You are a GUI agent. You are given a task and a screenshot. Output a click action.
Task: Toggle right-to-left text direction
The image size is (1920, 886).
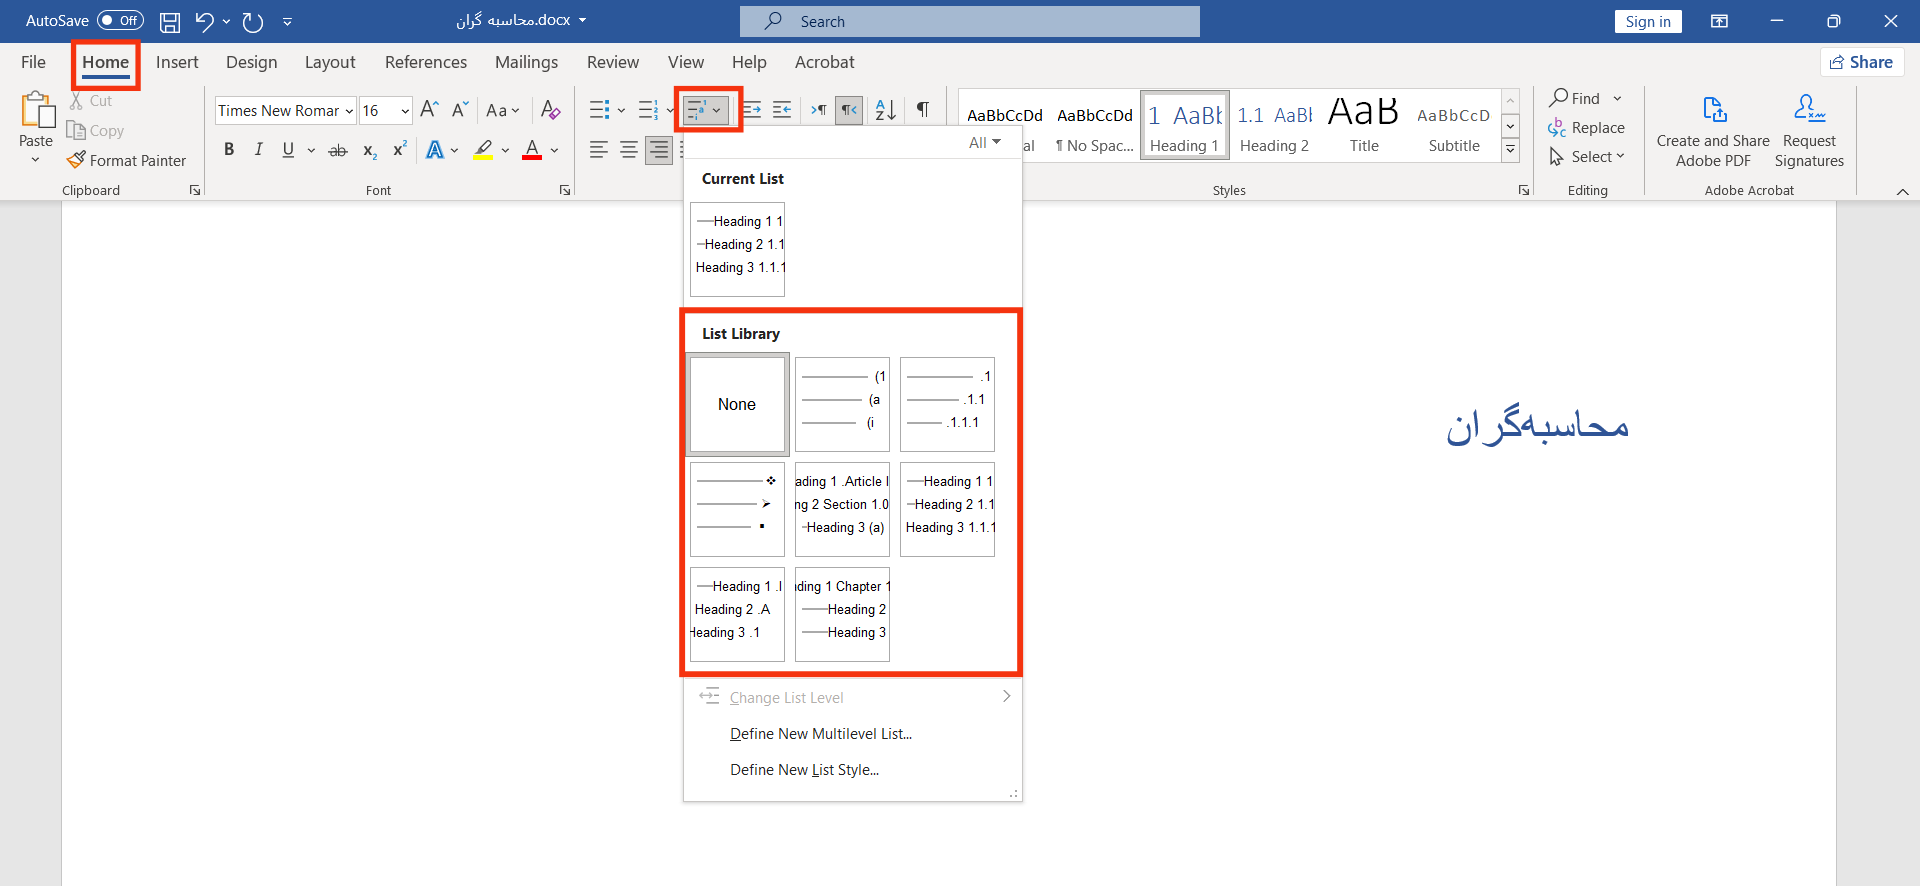(x=849, y=110)
